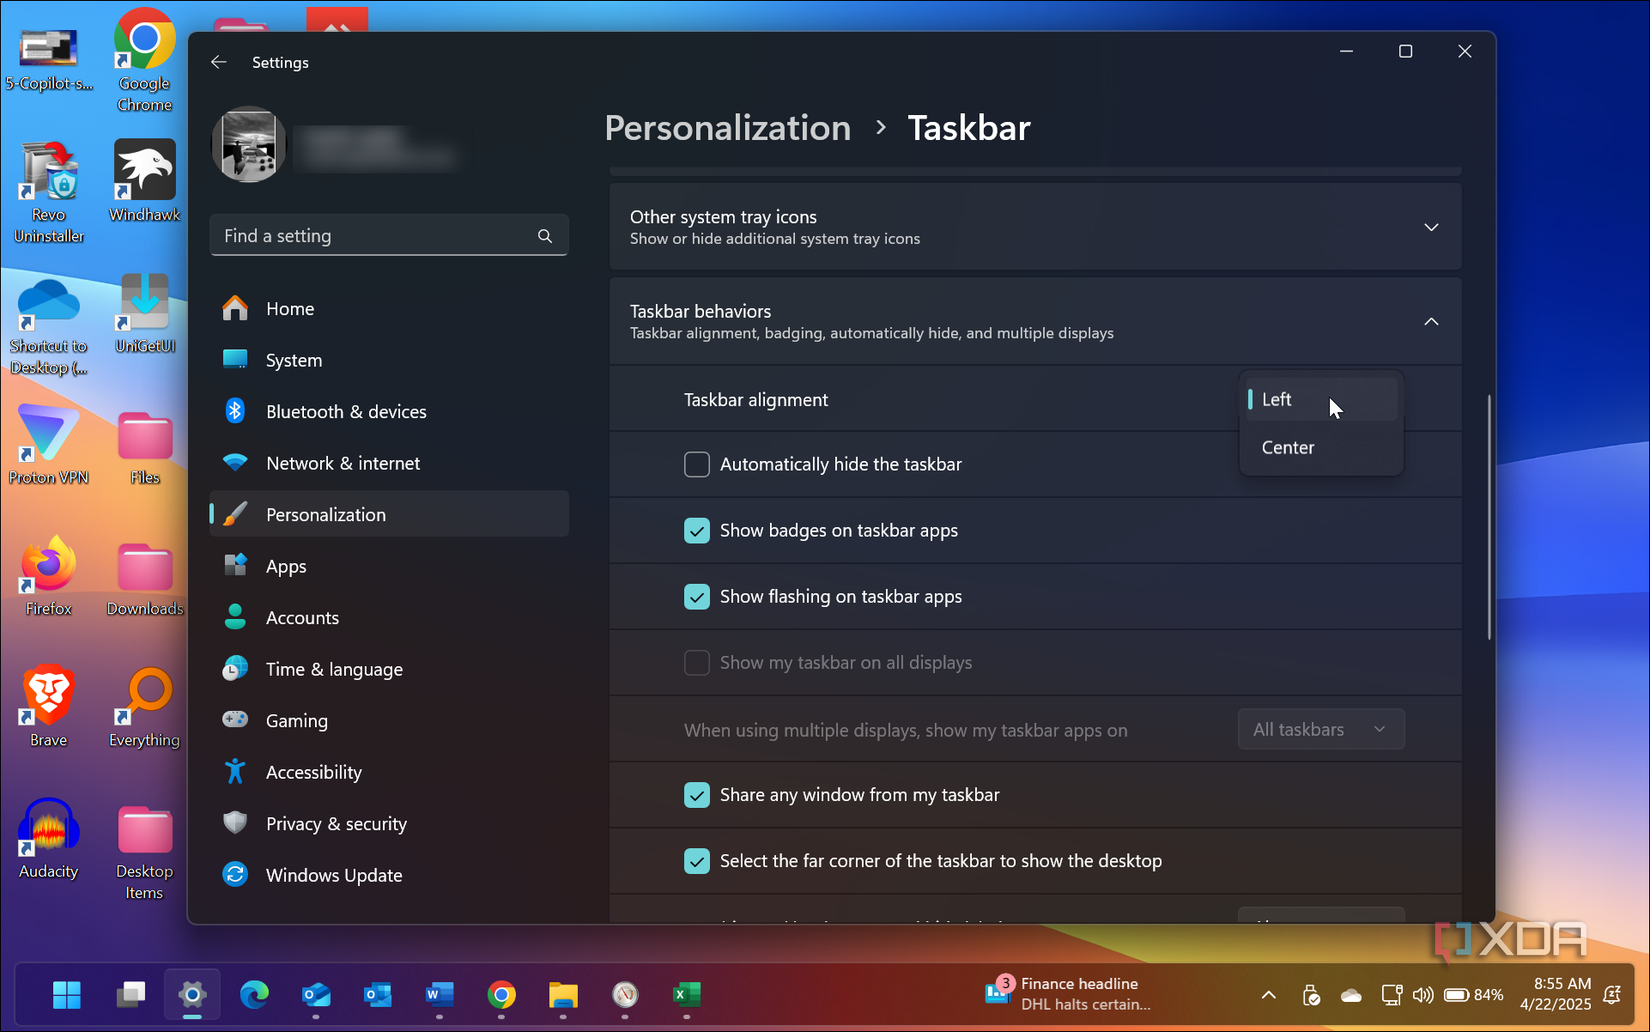
Task: Expand Other system tray icons section
Action: click(1431, 227)
